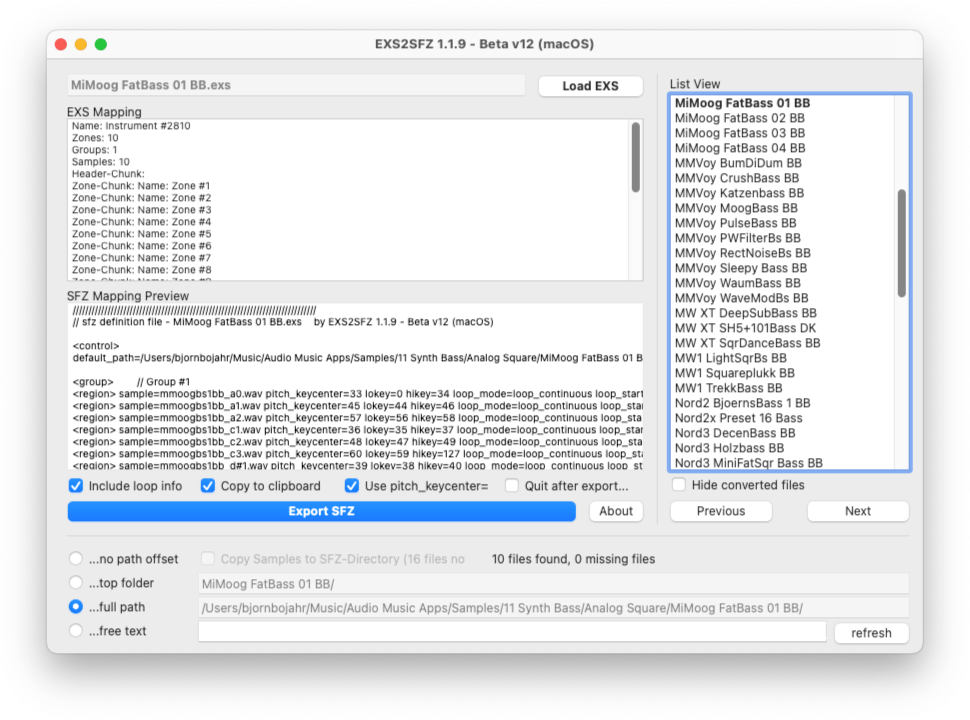
Task: Toggle the Include loop info checkbox
Action: click(76, 486)
